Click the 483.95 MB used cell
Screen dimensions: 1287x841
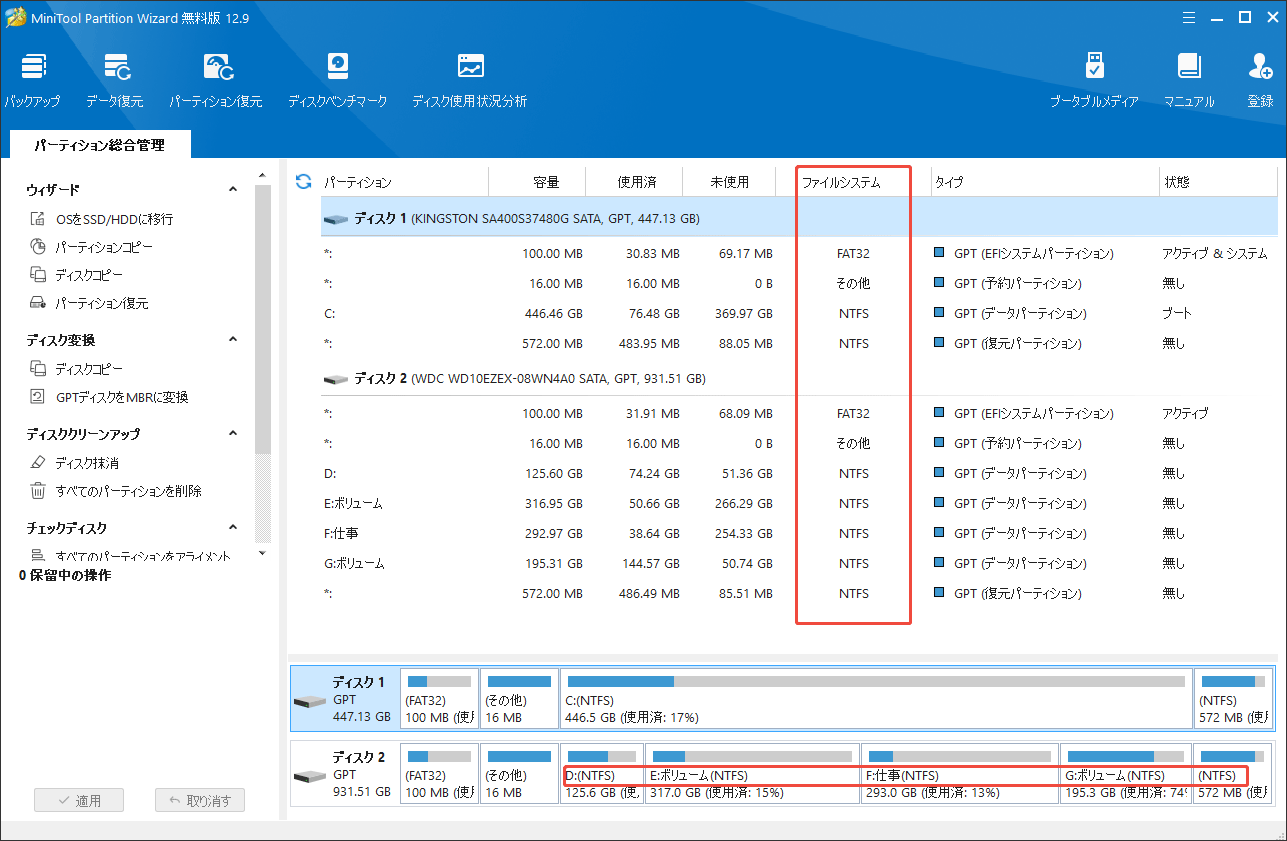[x=648, y=343]
